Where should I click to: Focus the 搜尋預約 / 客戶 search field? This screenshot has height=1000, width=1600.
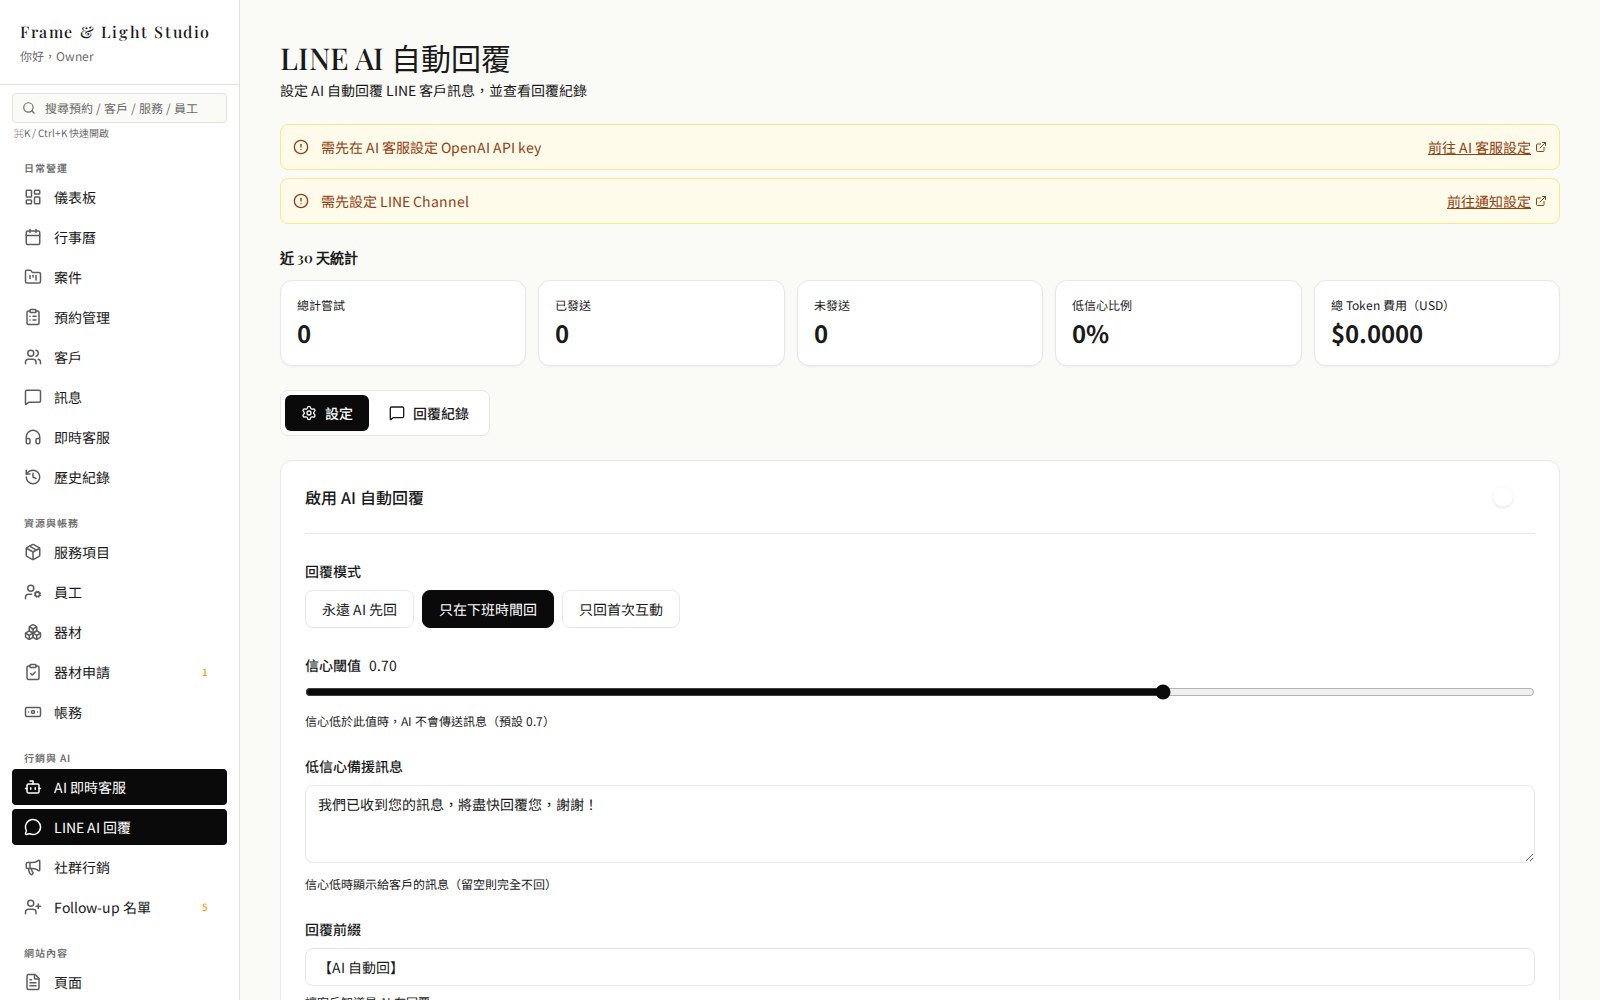click(119, 108)
